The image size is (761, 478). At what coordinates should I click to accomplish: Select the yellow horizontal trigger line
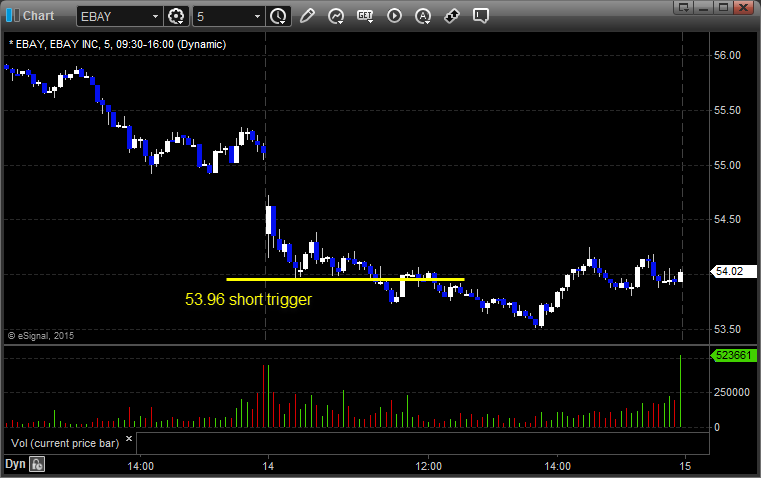345,279
